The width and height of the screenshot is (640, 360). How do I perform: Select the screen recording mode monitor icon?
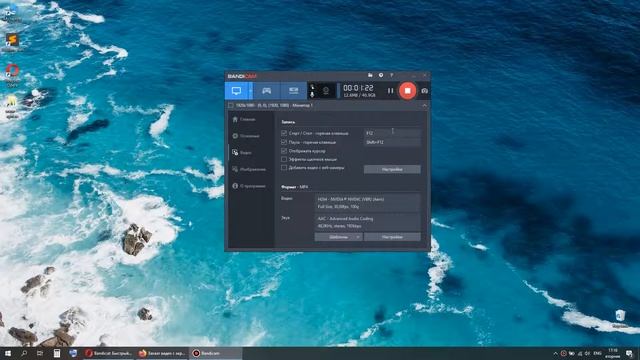[x=236, y=91]
